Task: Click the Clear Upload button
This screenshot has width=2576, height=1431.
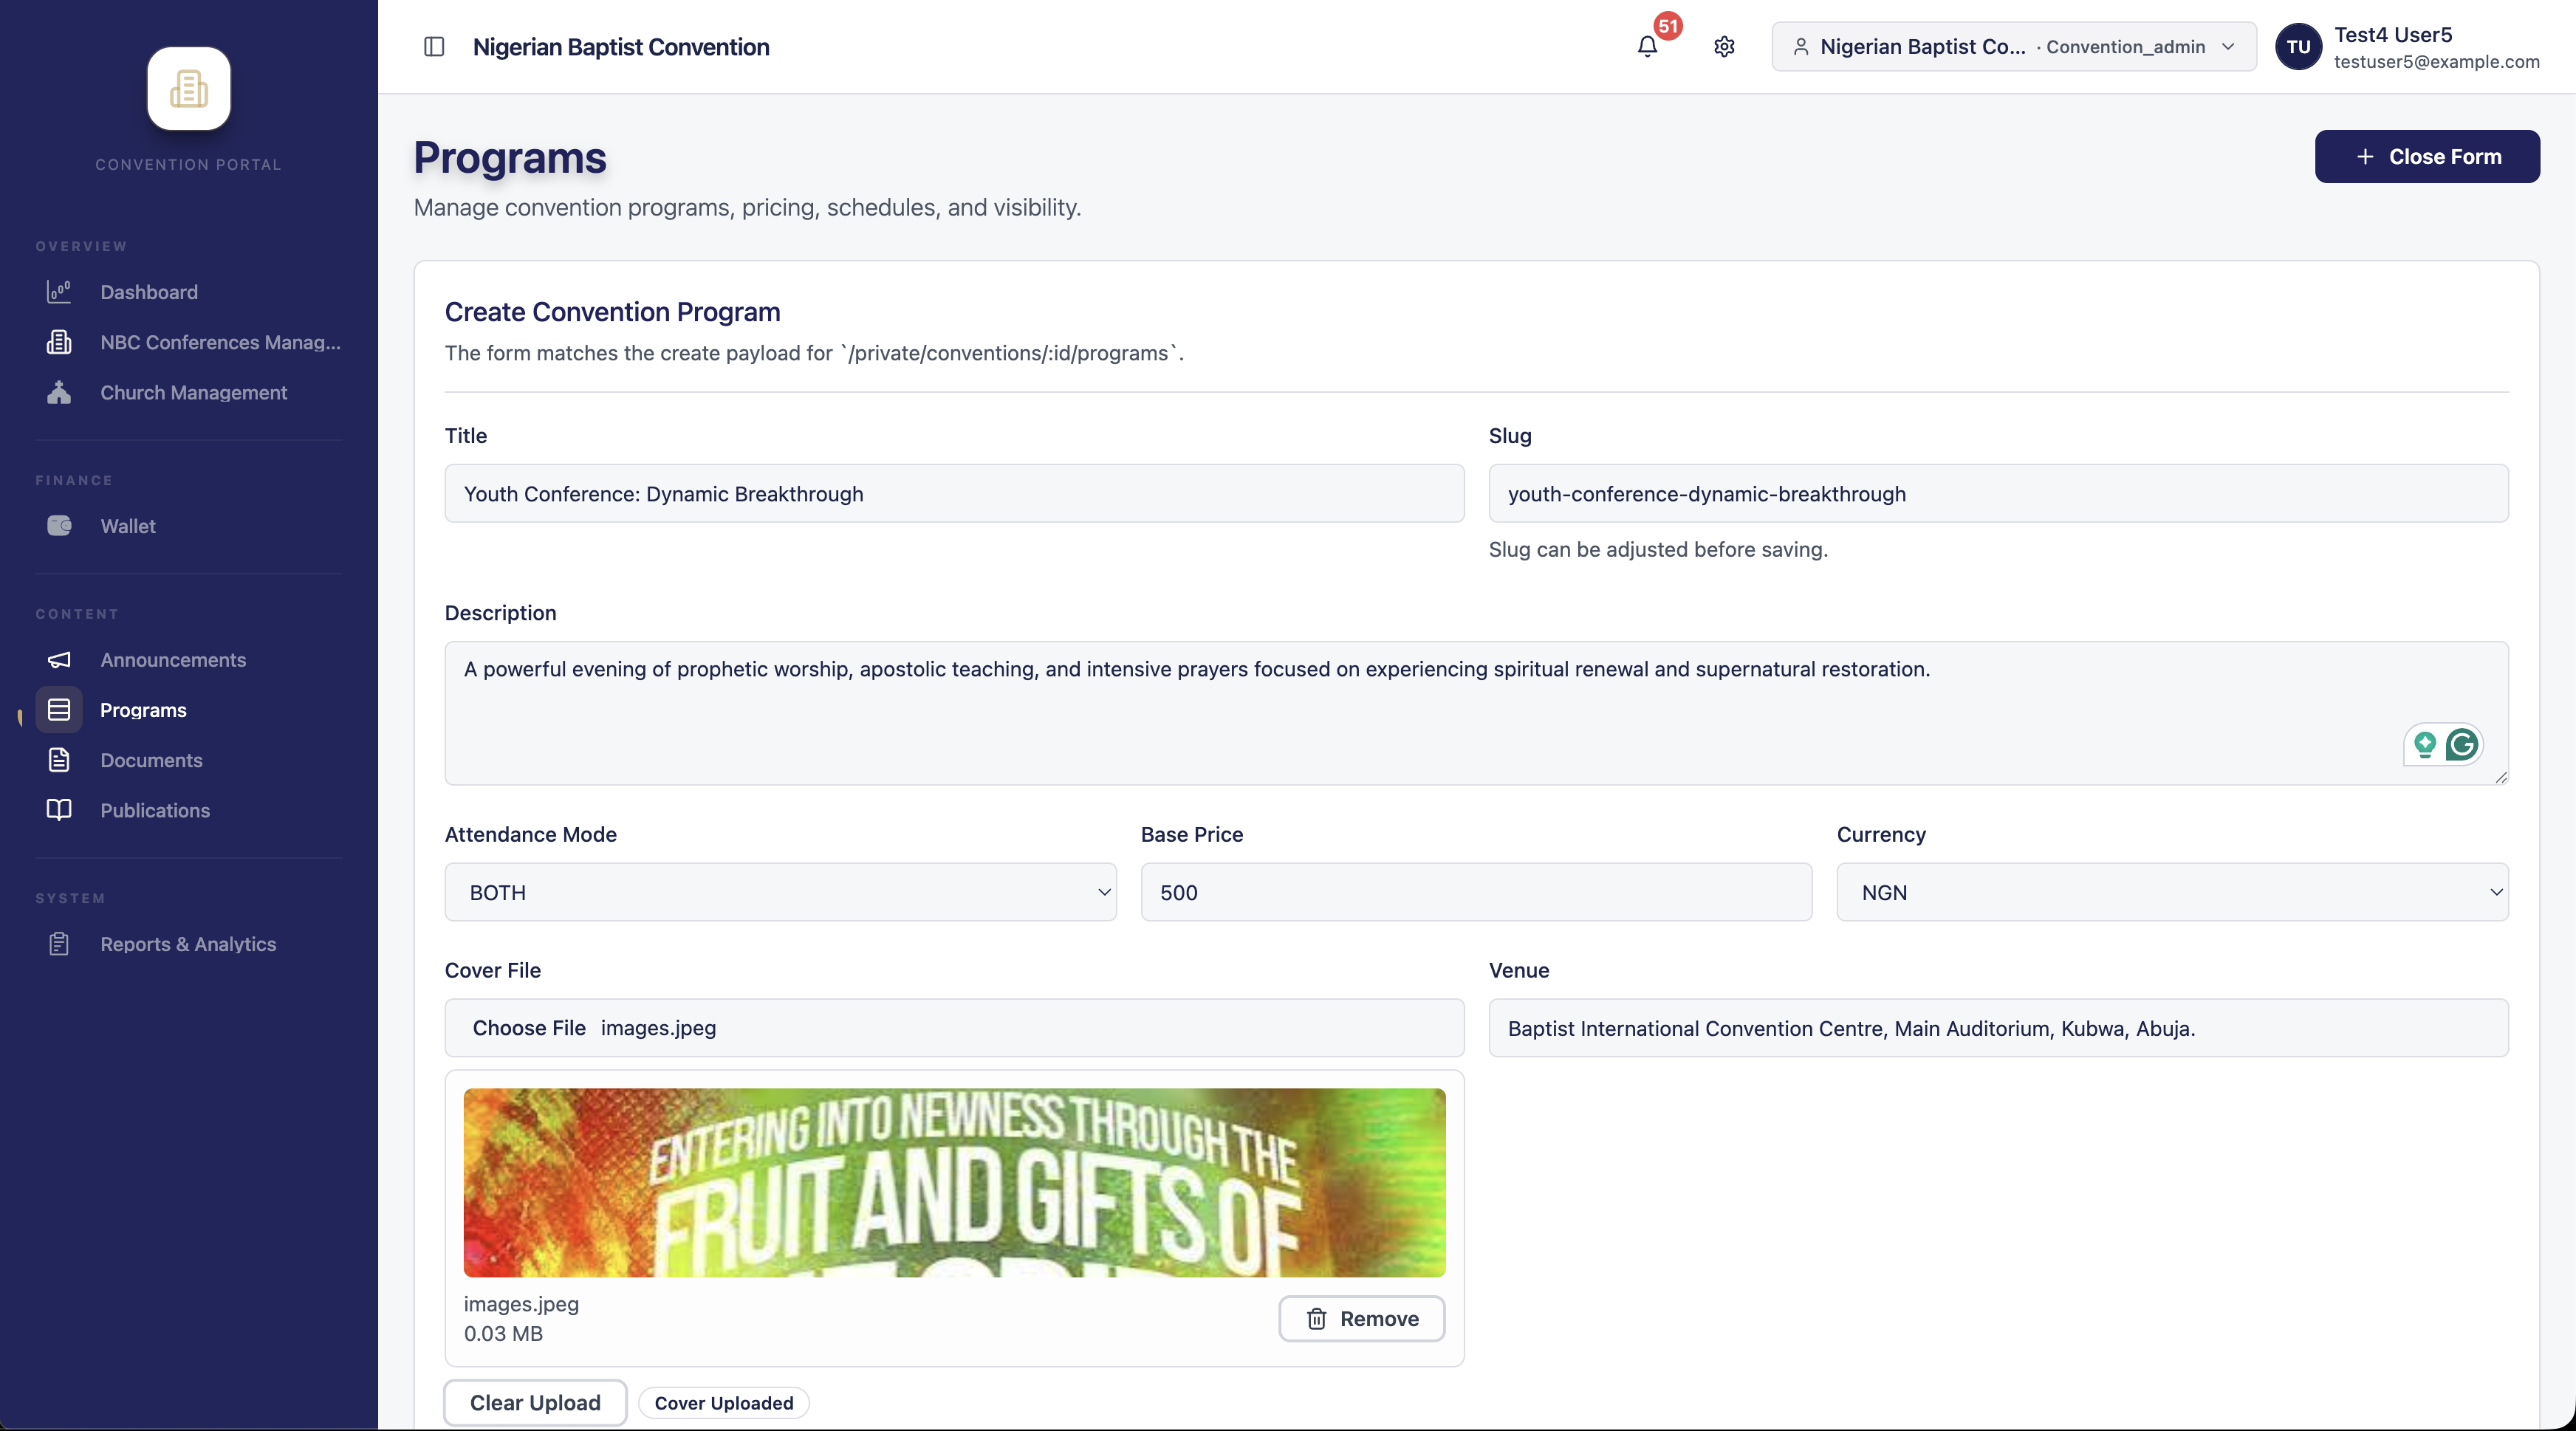Action: (535, 1403)
